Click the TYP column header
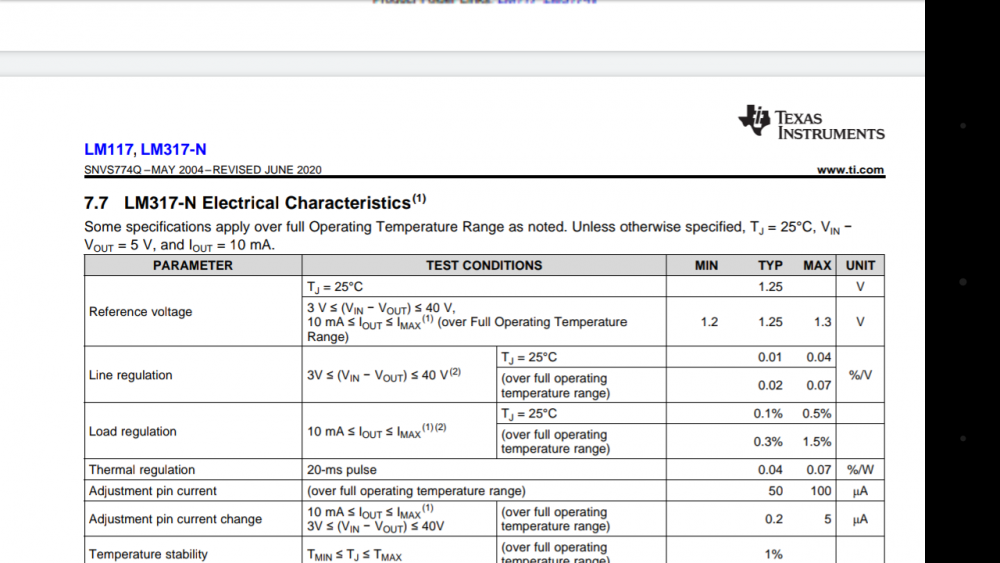Screen dimensions: 1000x563 click(770, 265)
